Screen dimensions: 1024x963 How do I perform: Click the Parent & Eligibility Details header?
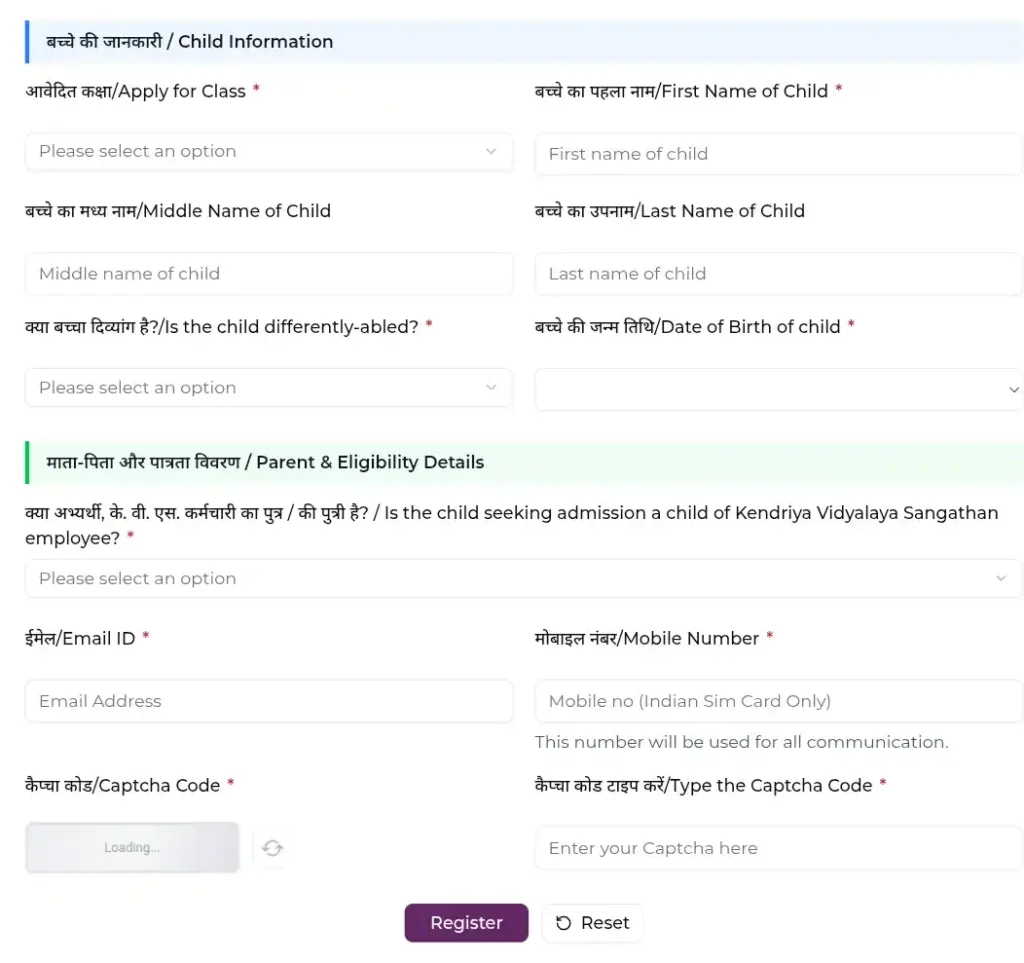point(265,463)
